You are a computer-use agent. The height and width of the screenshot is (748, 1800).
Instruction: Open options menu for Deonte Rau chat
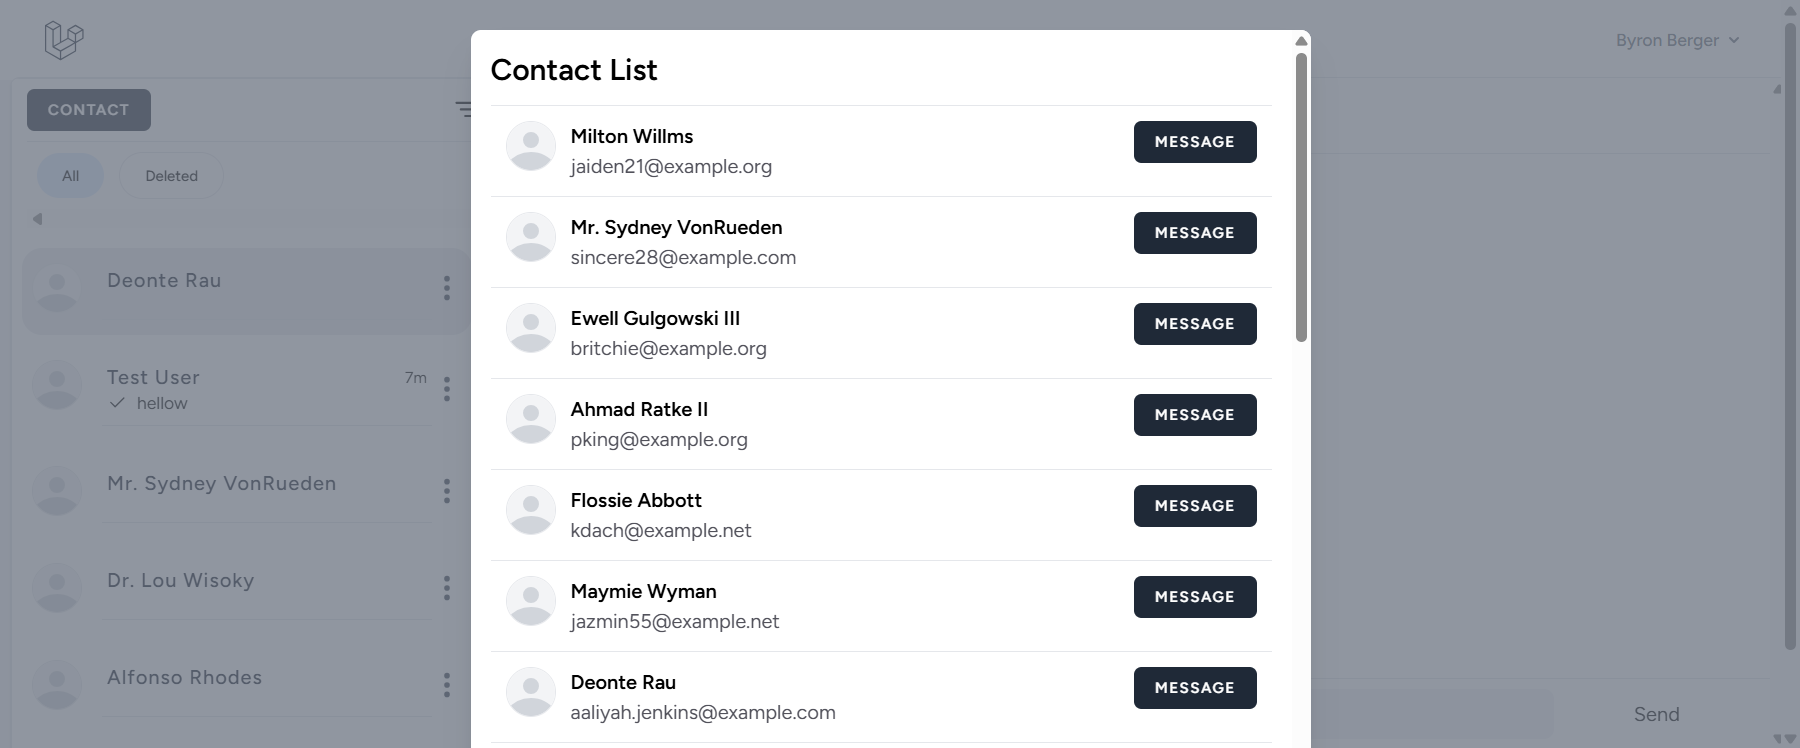[x=447, y=288]
